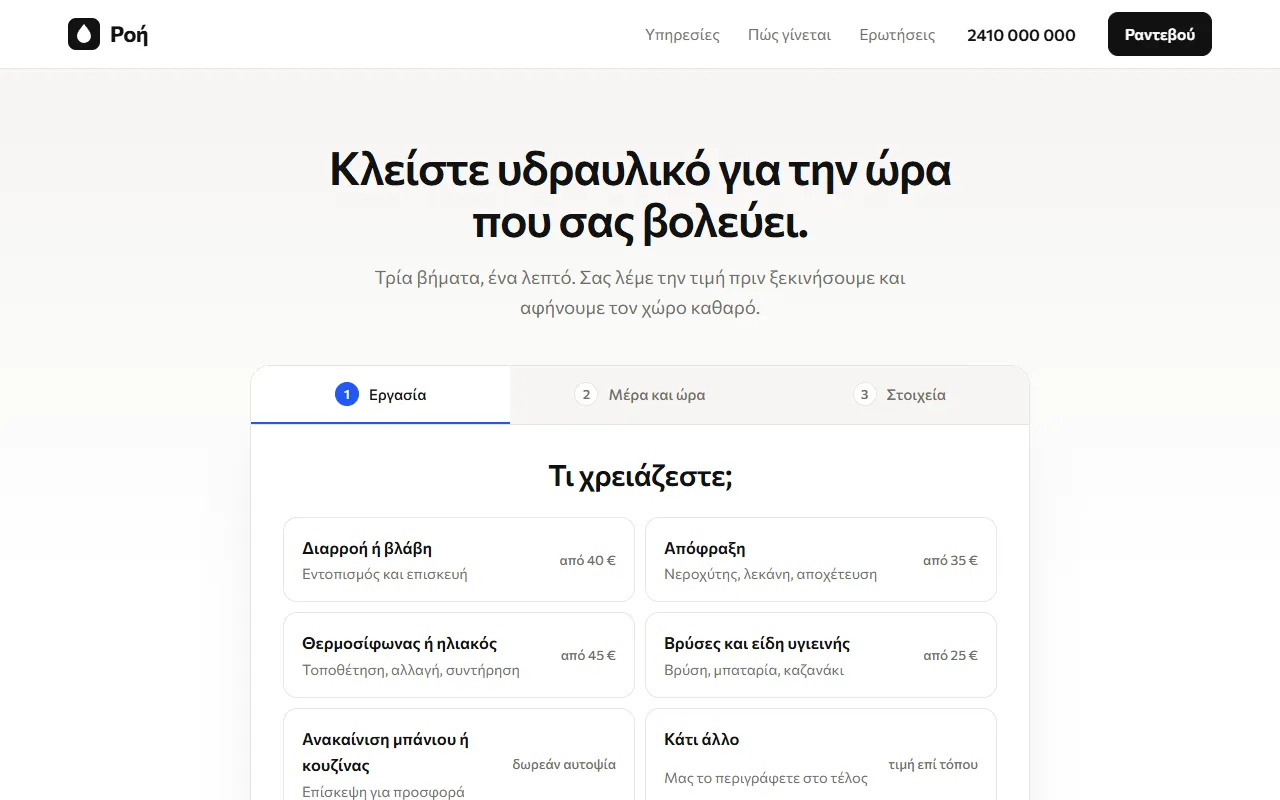
Task: Click the heading Τι χρειάζεστε;
Action: (640, 476)
